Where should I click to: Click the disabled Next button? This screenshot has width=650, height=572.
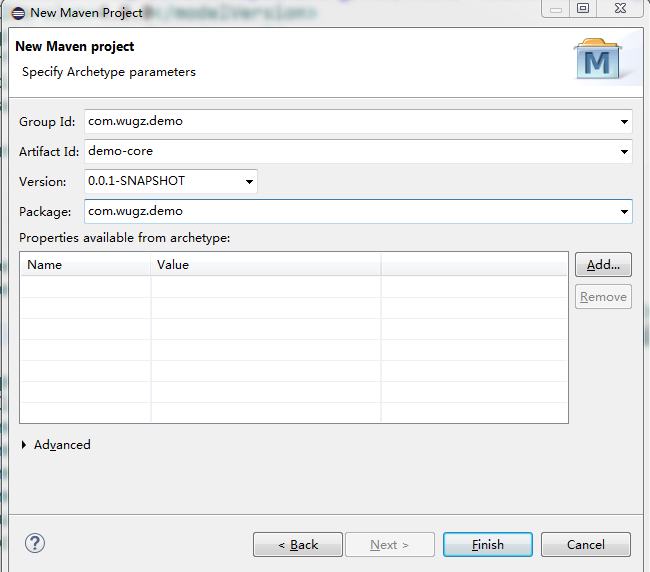pyautogui.click(x=390, y=545)
